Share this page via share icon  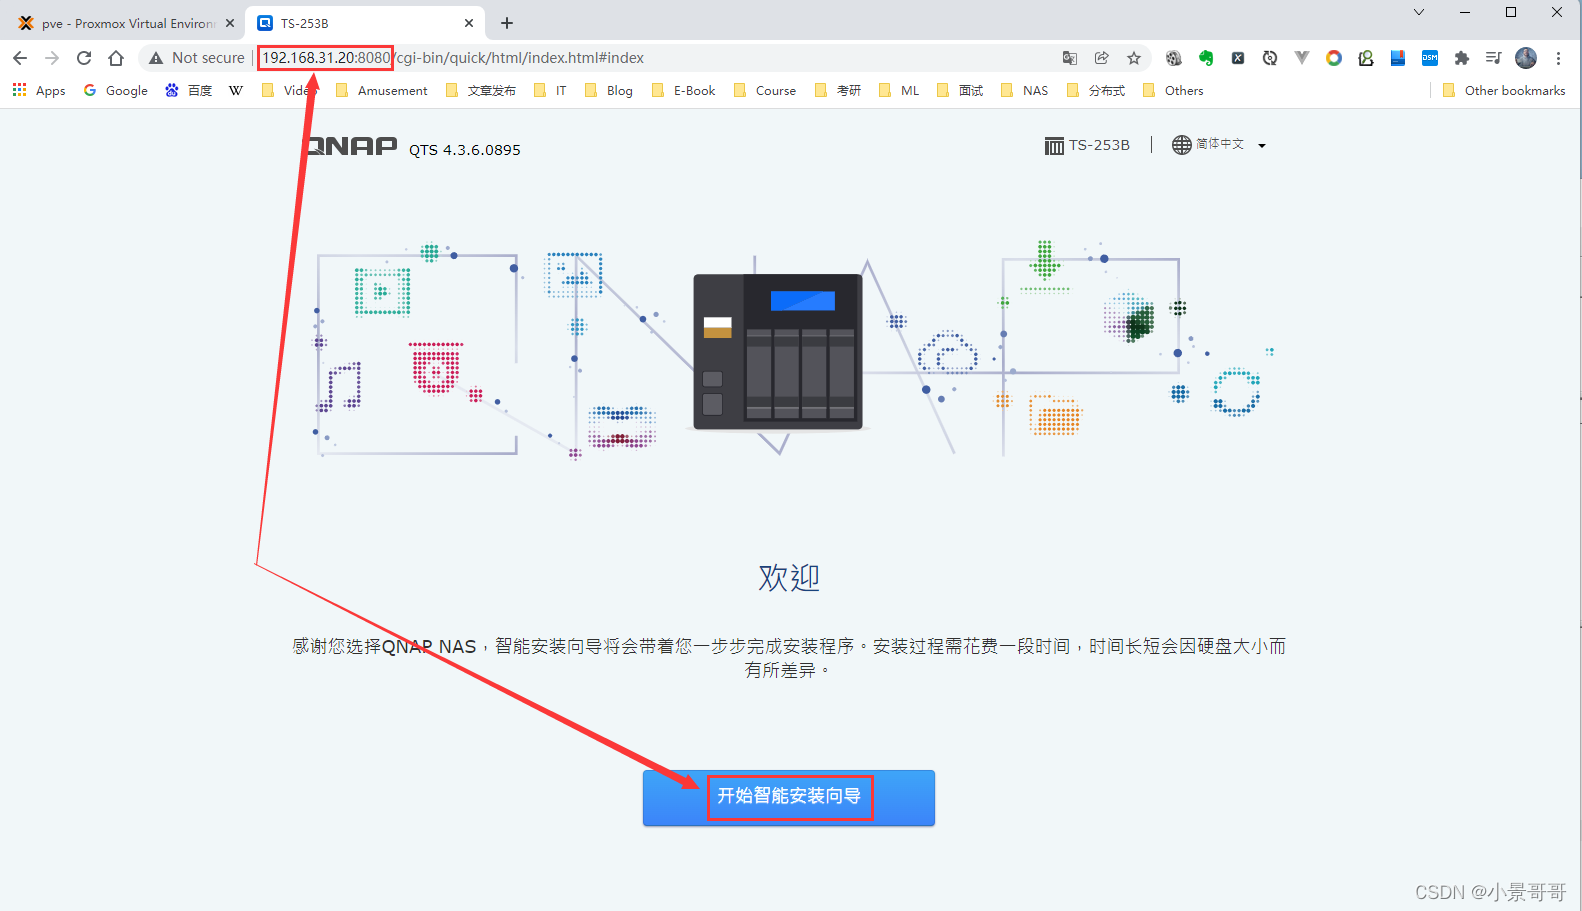pos(1102,58)
